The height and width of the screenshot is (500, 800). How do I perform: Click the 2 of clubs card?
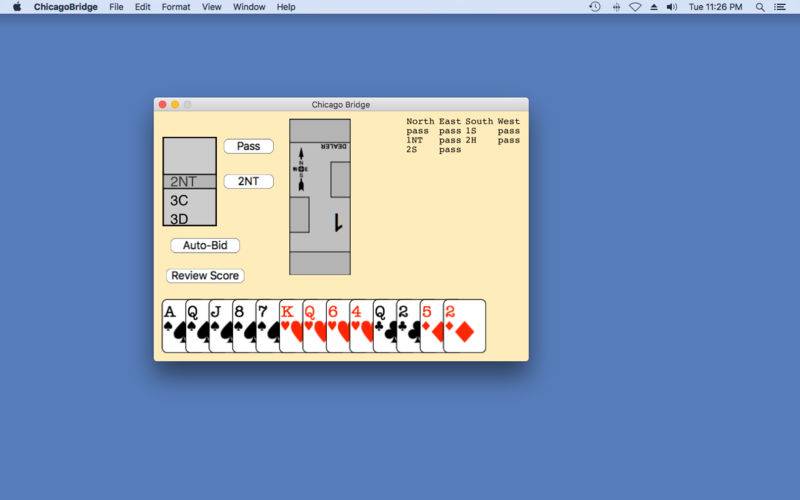(409, 326)
